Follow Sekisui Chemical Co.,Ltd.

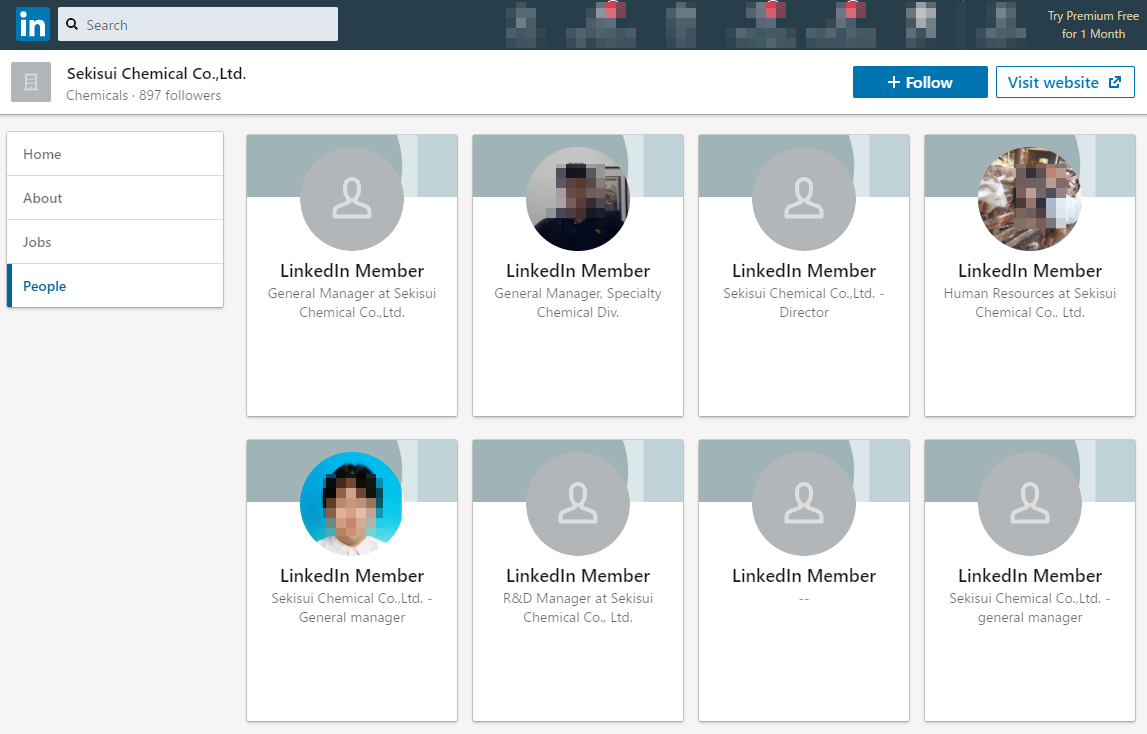920,82
